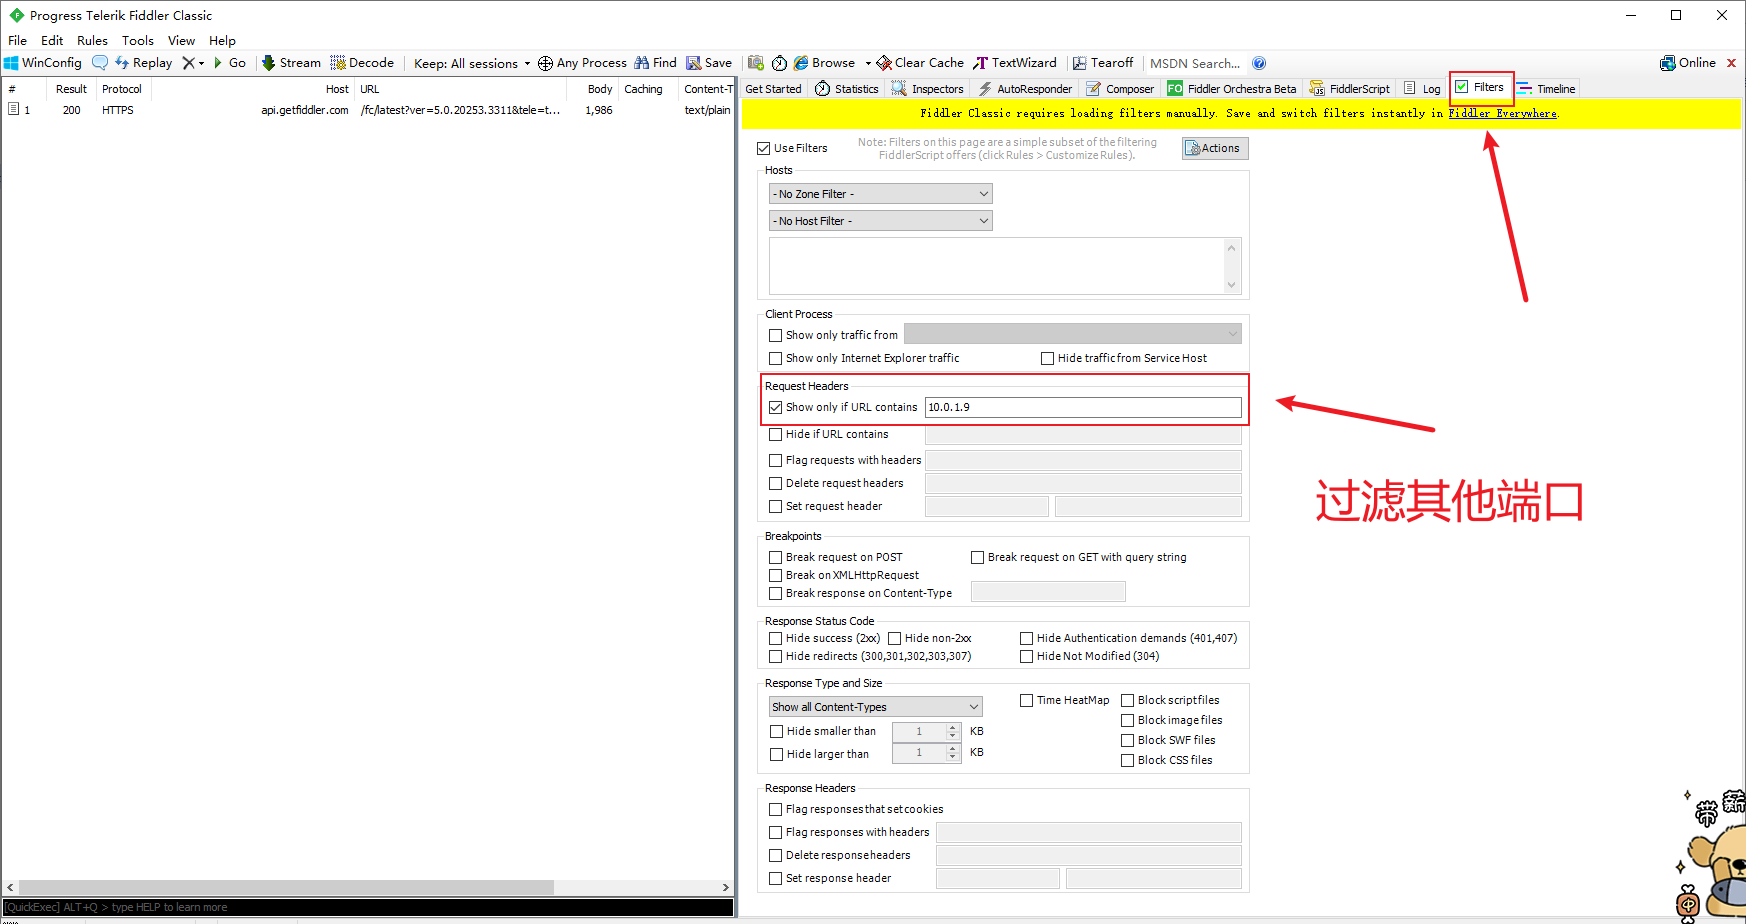Save sessions with the Save button
Image resolution: width=1746 pixels, height=924 pixels.
click(709, 63)
